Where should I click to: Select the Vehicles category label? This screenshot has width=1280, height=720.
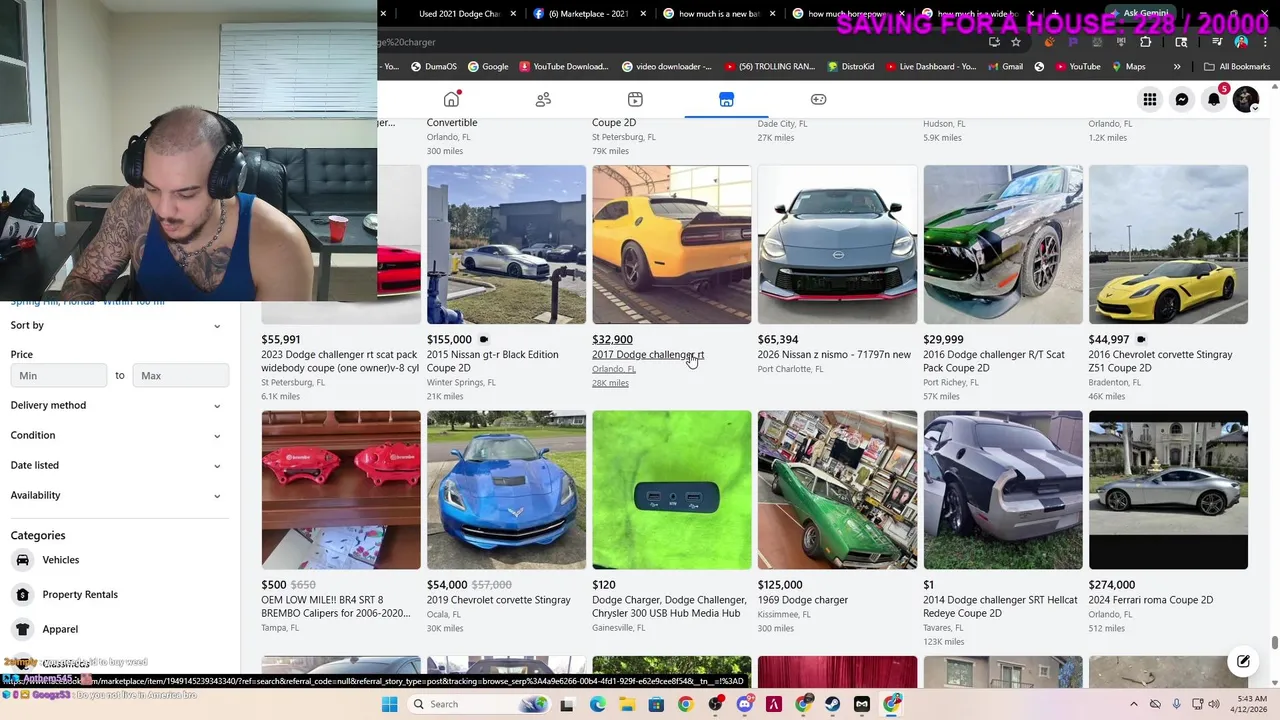61,560
